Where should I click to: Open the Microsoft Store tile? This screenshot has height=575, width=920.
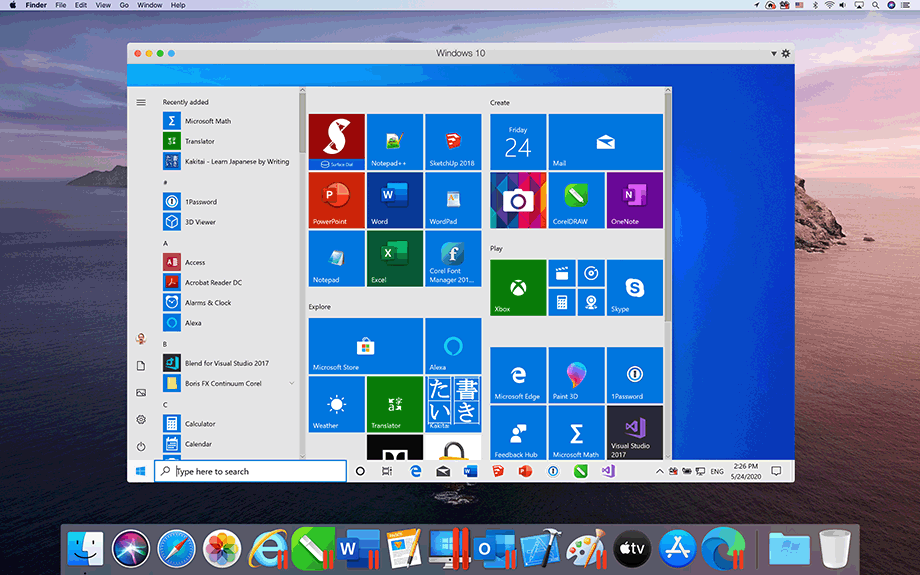pos(366,346)
